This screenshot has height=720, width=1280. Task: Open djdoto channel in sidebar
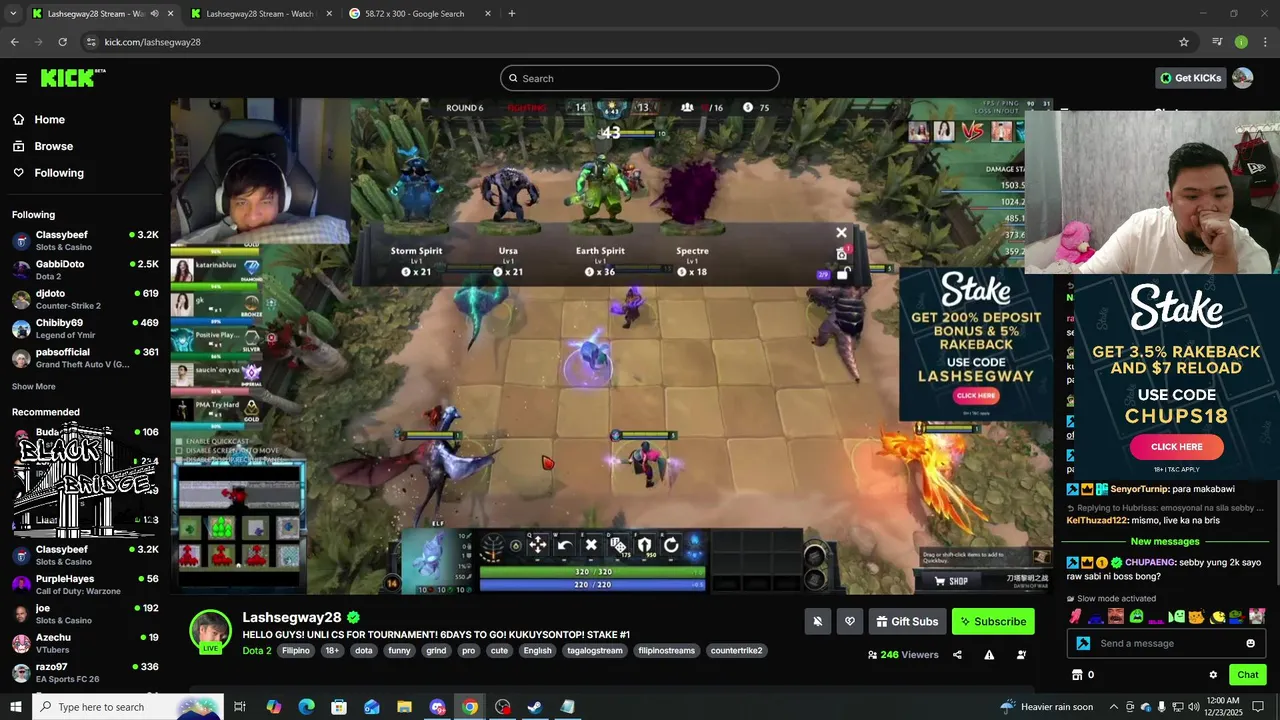[85, 299]
